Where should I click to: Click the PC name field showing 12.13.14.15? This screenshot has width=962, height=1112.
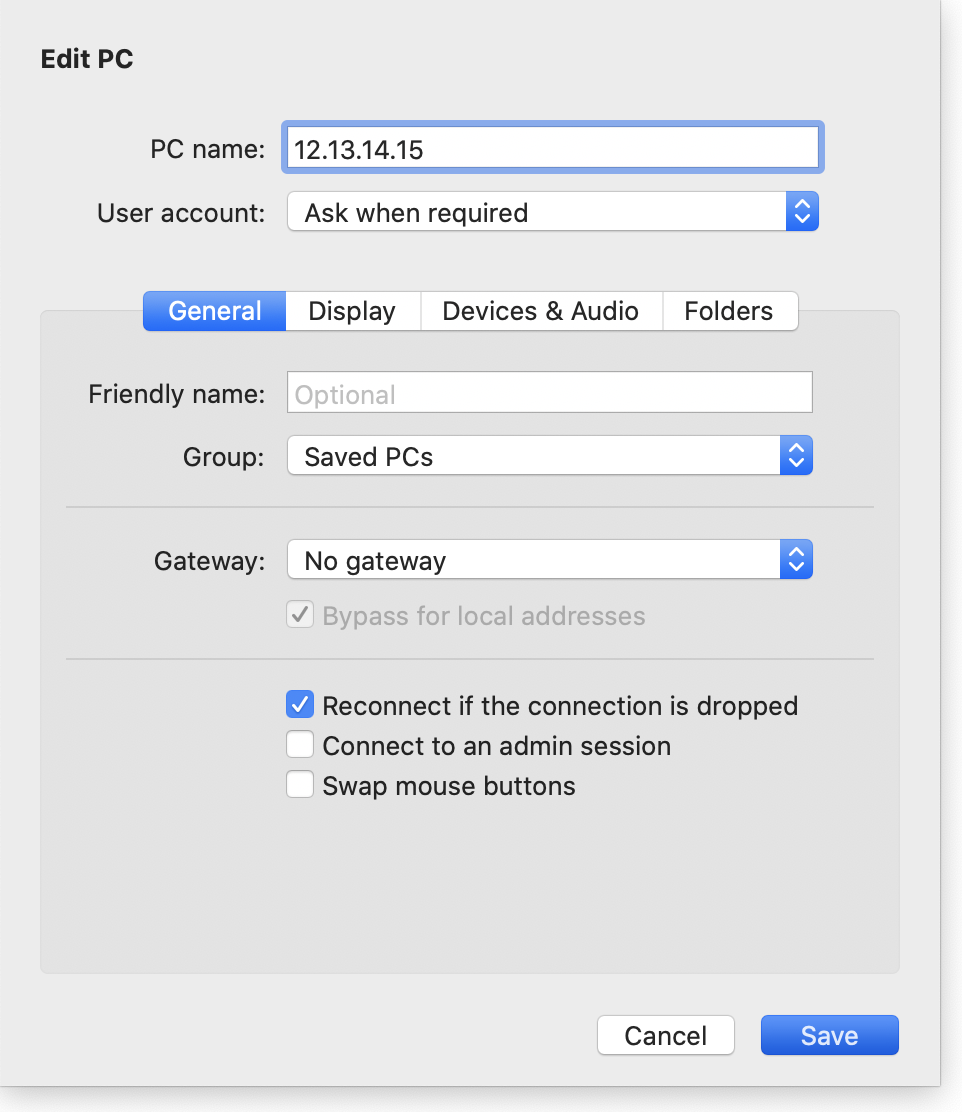tap(552, 146)
